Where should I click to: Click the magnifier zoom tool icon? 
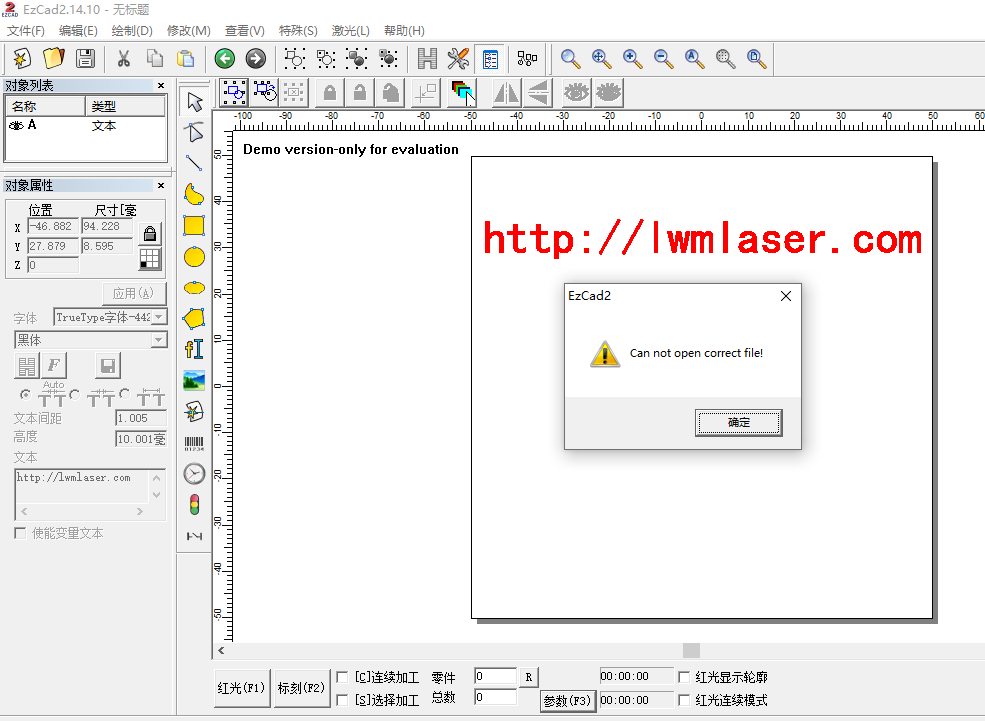[x=570, y=59]
